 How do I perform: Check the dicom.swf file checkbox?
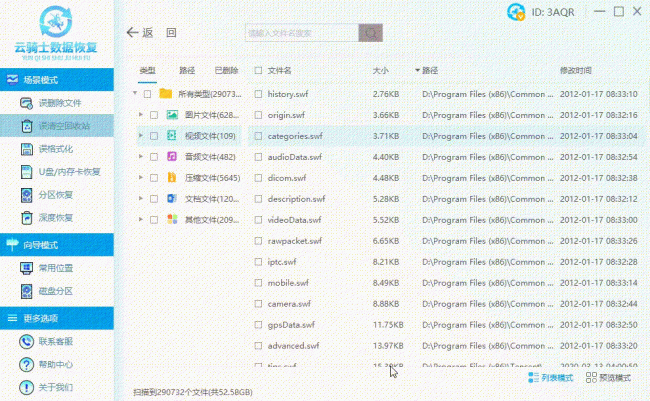pos(258,178)
